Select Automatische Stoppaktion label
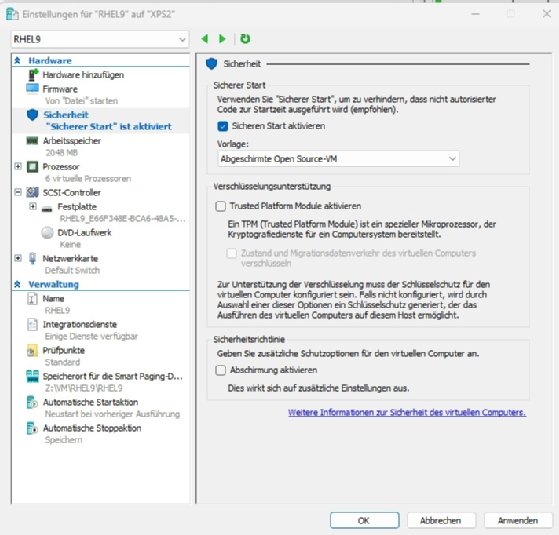559x535 pixels. click(92, 428)
